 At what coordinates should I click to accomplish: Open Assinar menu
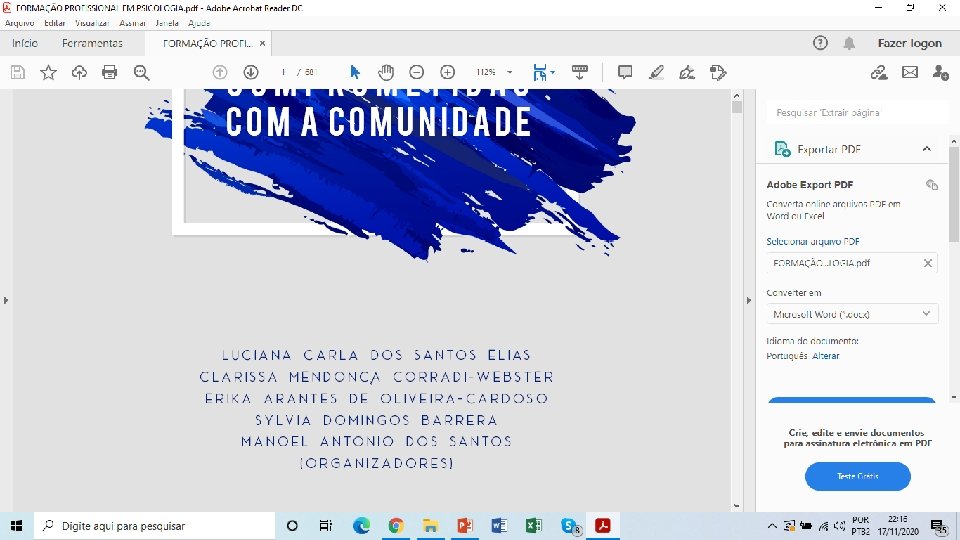click(132, 23)
